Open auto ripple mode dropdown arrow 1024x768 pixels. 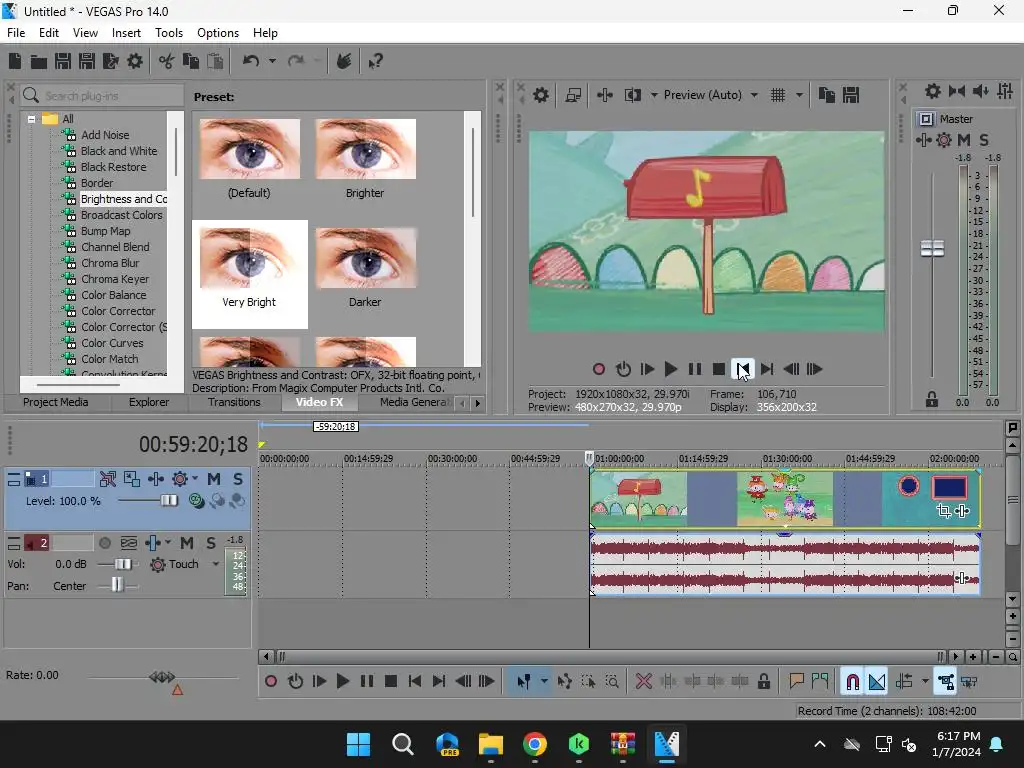pos(925,682)
